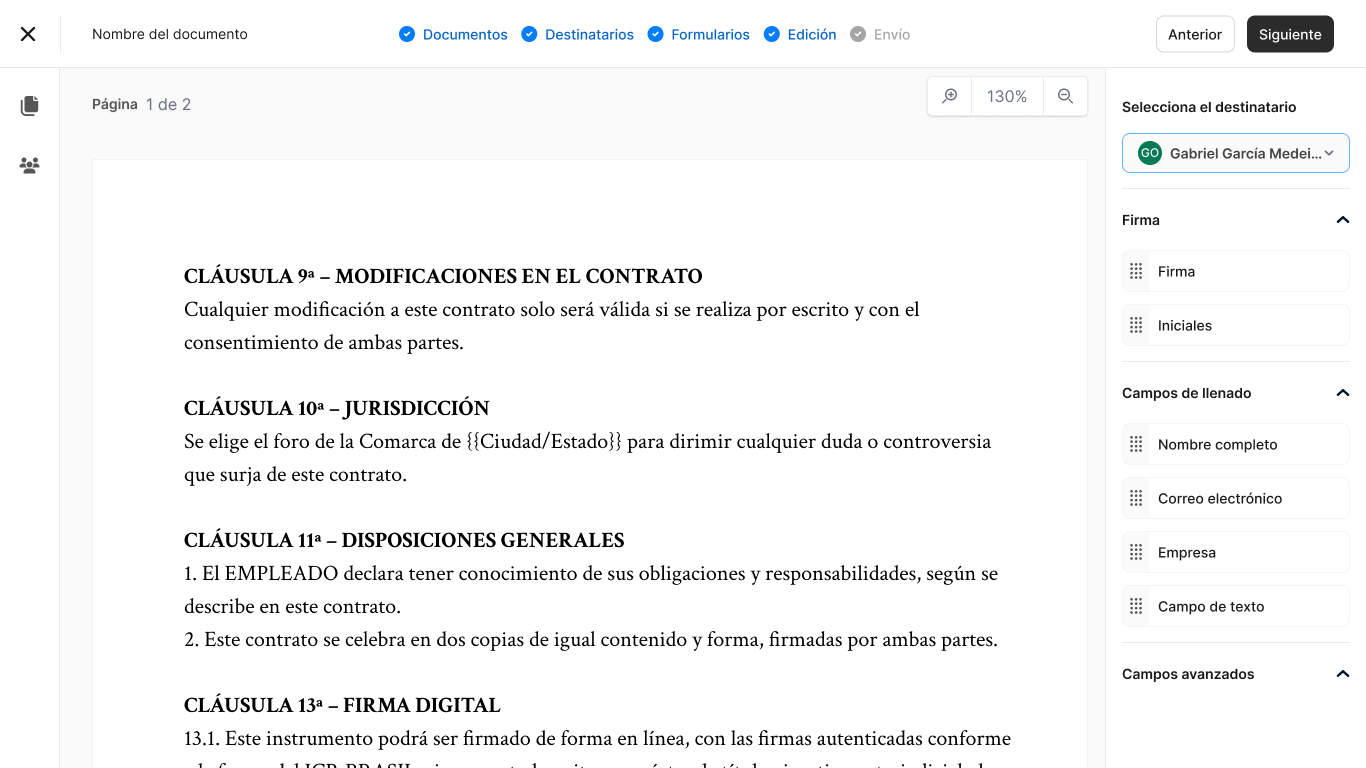Toggle the Campos avanzados section chevron
Screen dimensions: 1366x768
pos(1343,673)
